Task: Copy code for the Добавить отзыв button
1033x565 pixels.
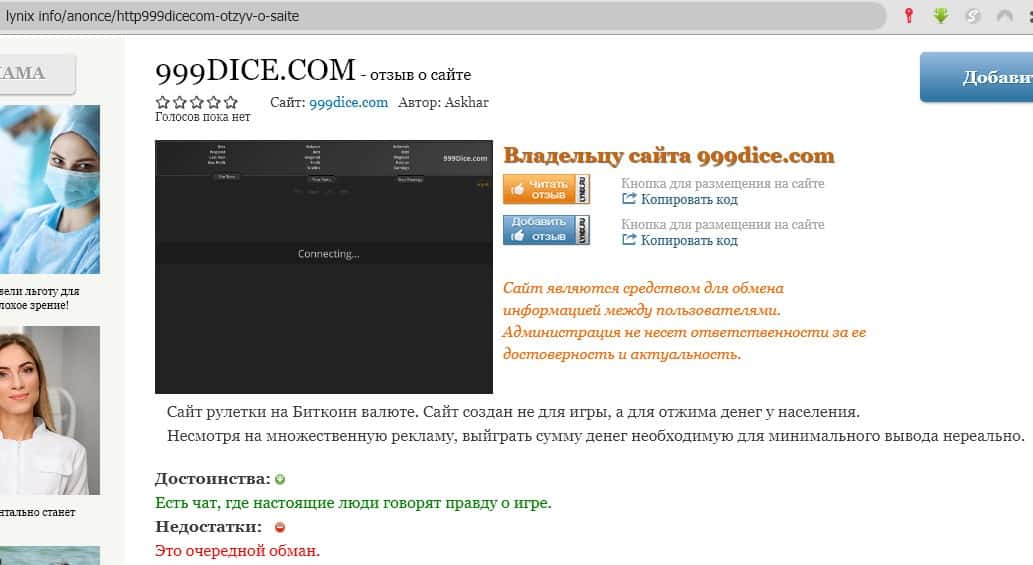Action: click(x=689, y=240)
